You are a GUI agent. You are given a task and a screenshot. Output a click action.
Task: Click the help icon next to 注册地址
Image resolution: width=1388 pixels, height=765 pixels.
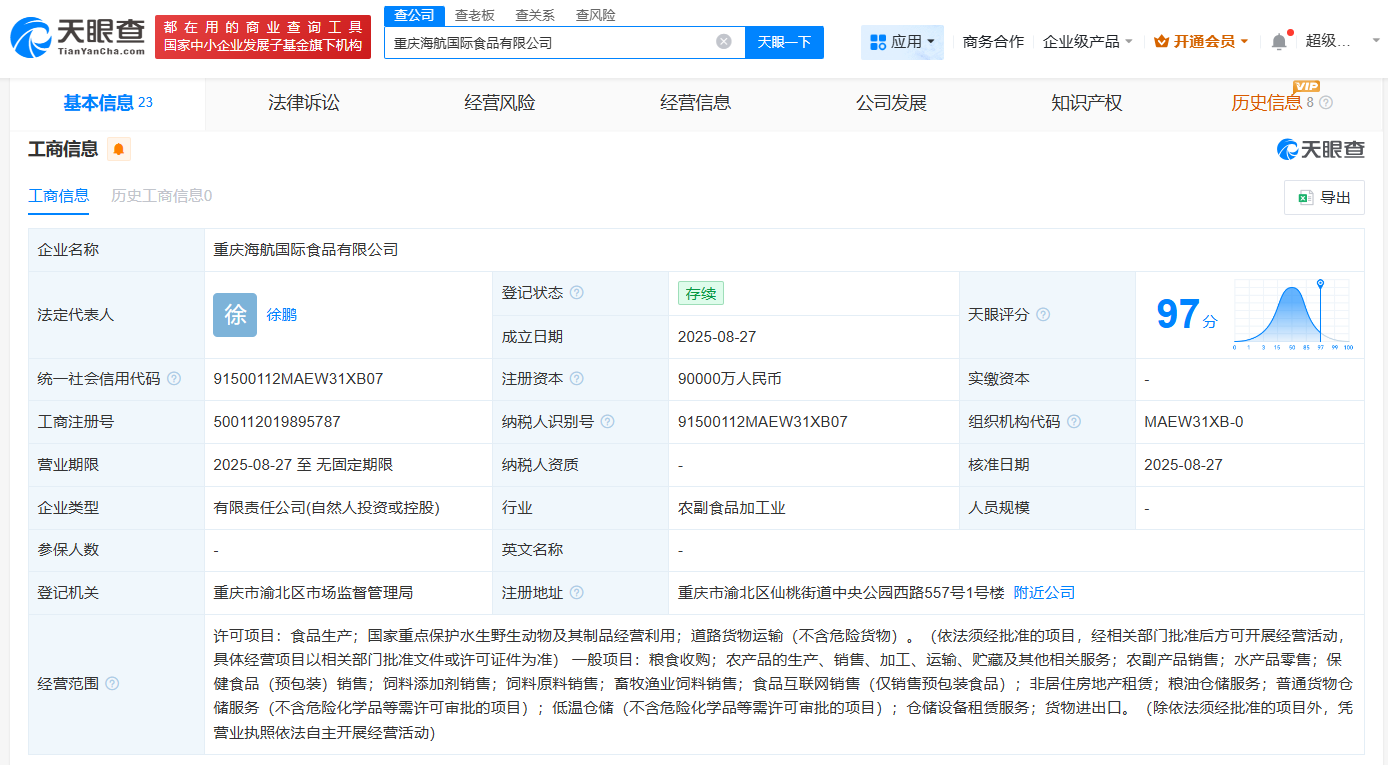tap(576, 593)
